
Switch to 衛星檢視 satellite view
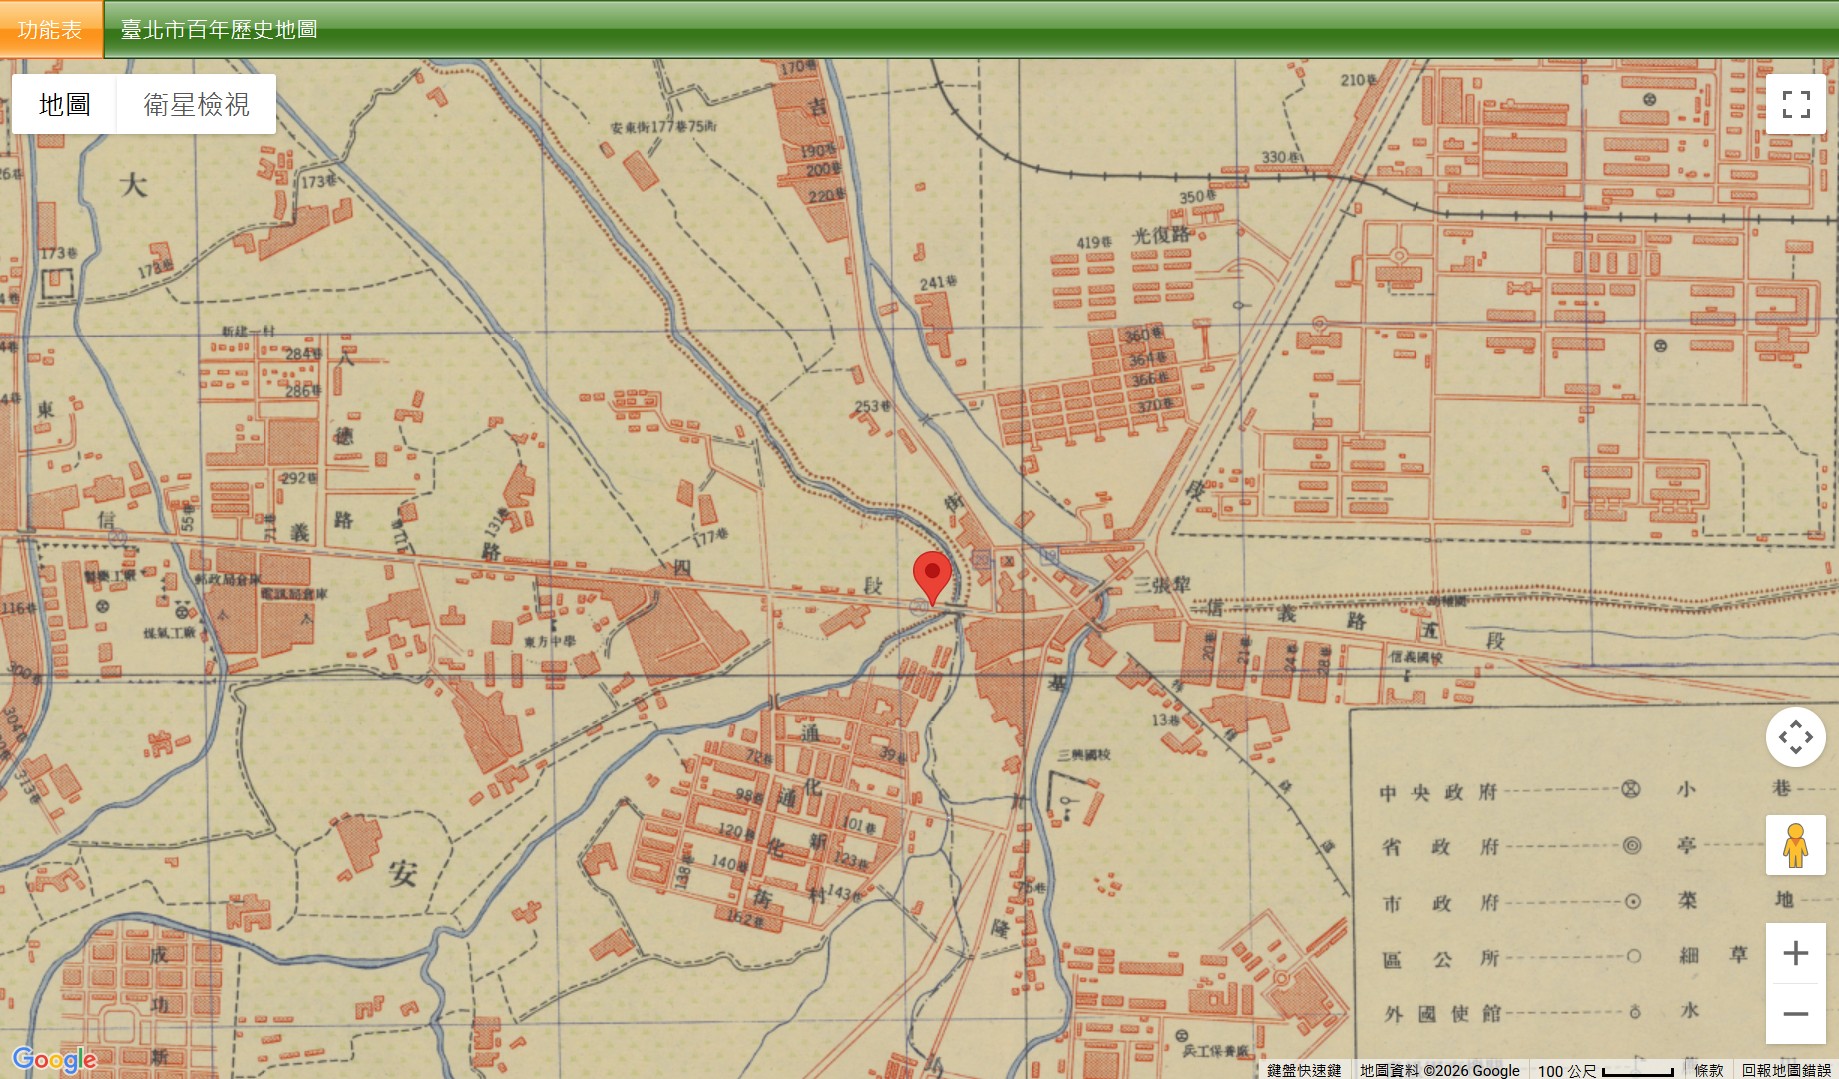196,104
